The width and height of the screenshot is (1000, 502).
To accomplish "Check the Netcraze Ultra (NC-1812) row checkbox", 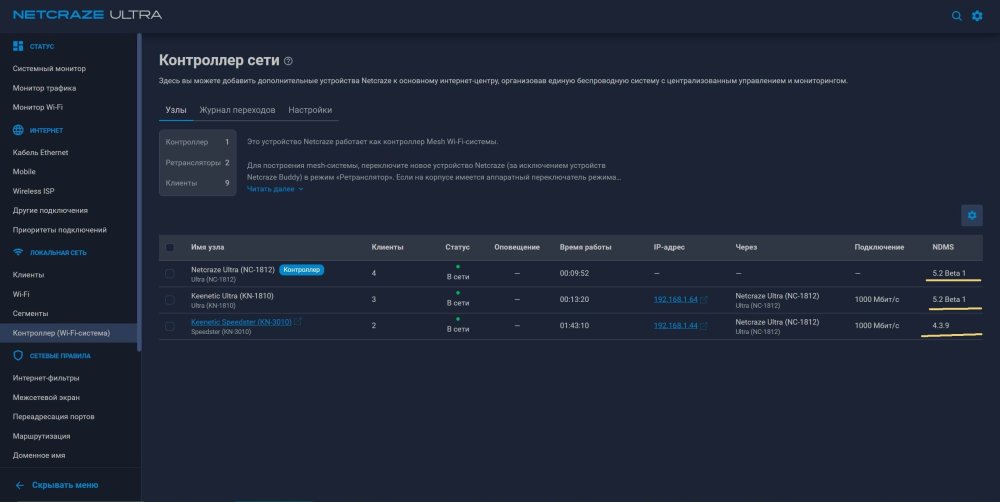I will tap(170, 274).
